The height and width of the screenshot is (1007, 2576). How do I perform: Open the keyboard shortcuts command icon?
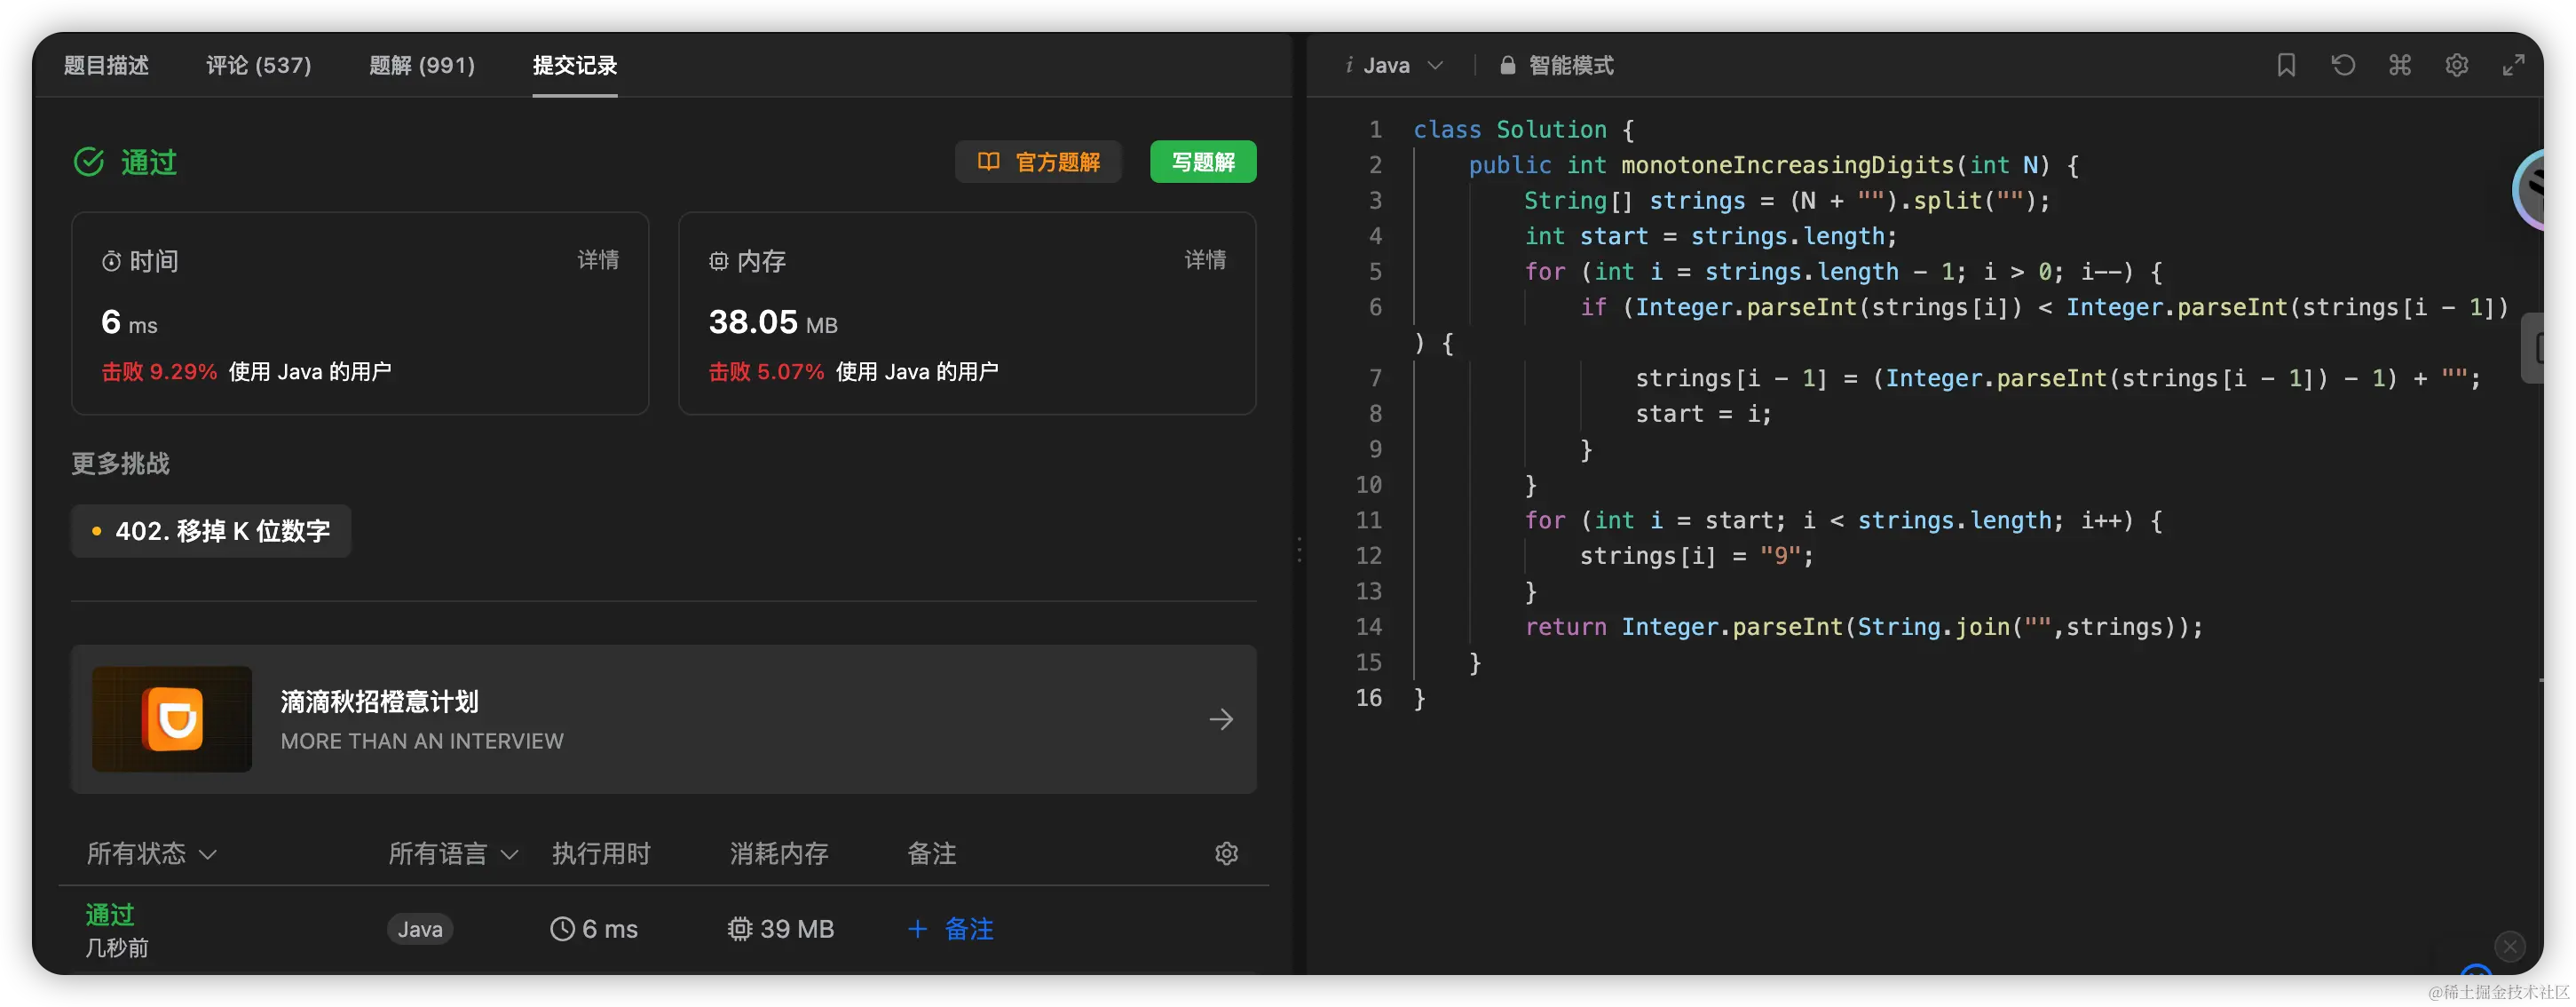(x=2399, y=66)
